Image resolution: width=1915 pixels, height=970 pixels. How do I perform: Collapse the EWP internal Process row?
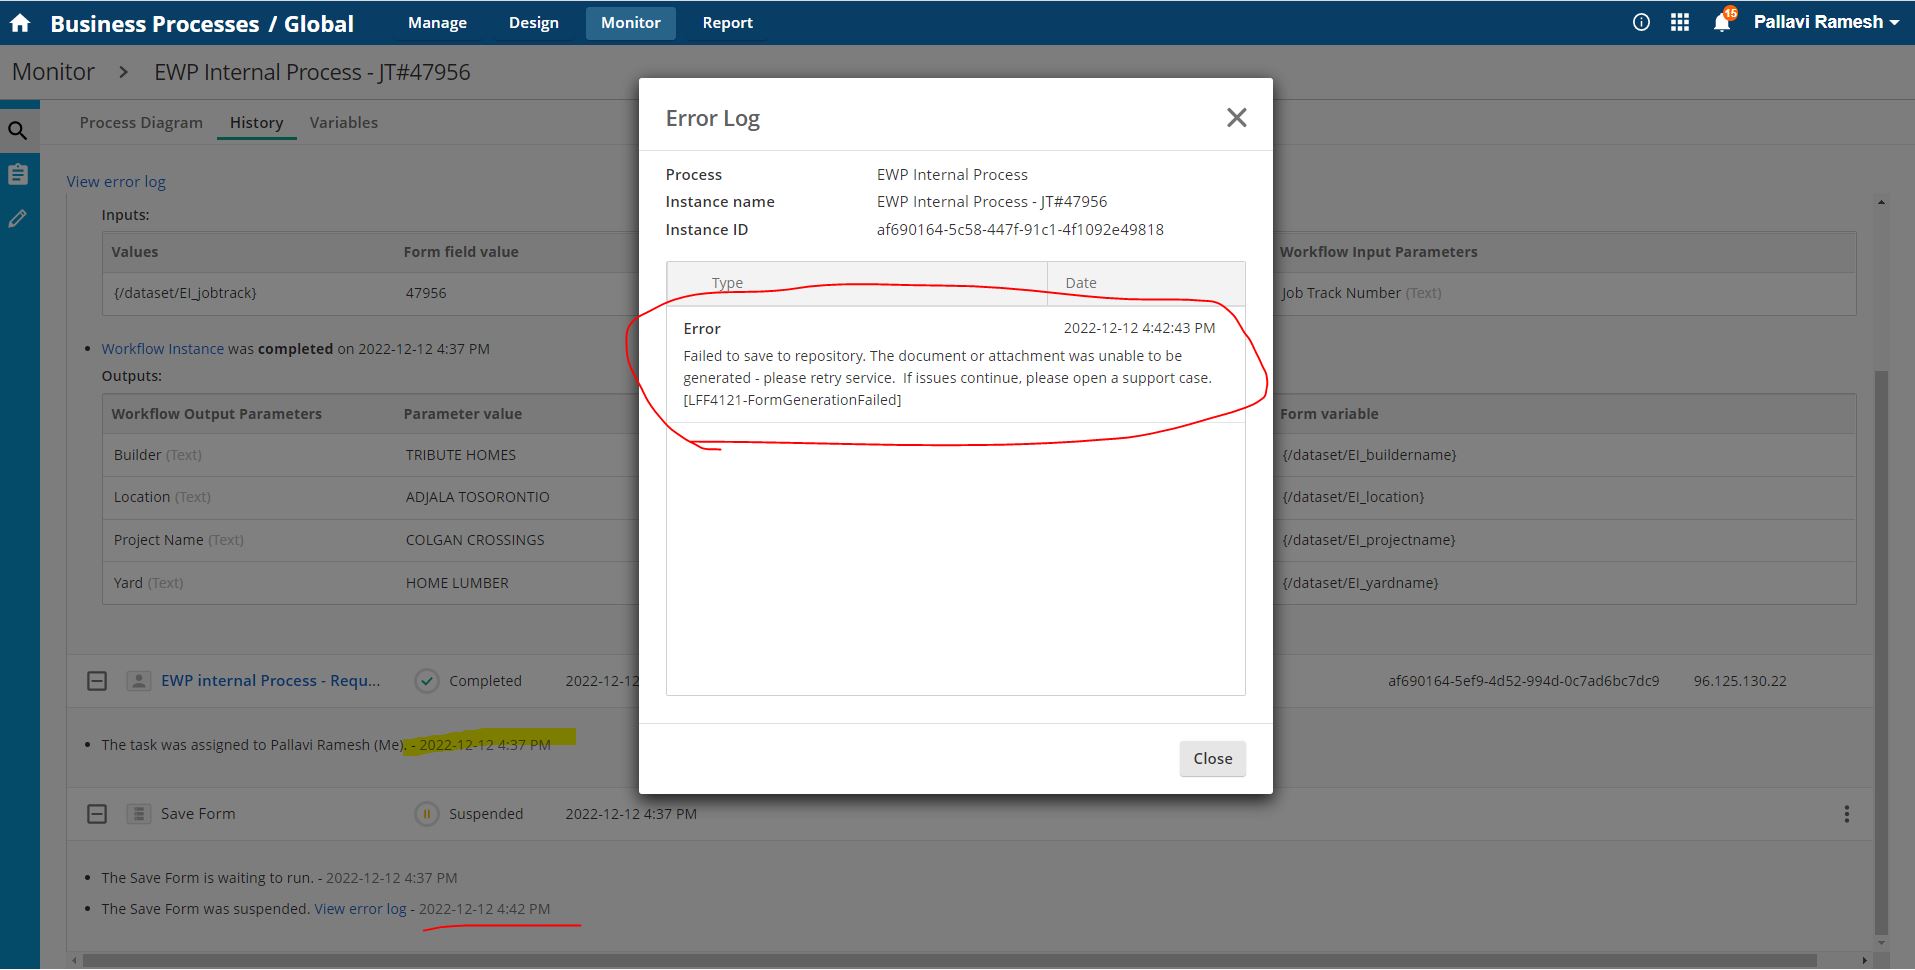[x=97, y=681]
